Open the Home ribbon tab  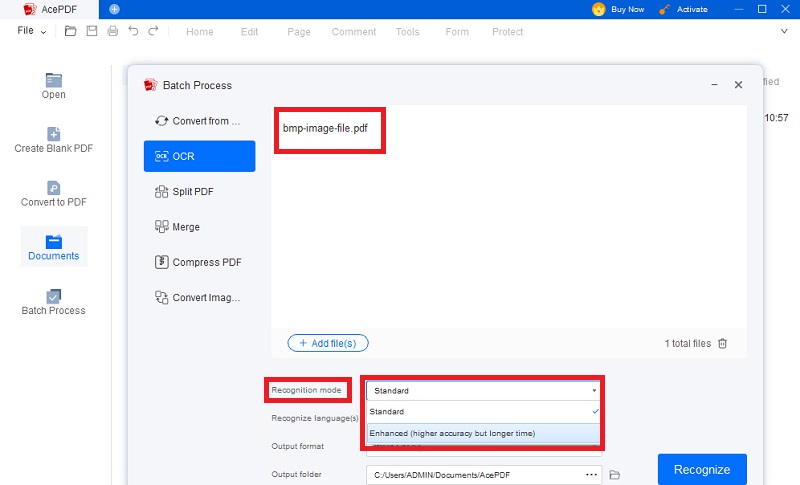click(199, 32)
